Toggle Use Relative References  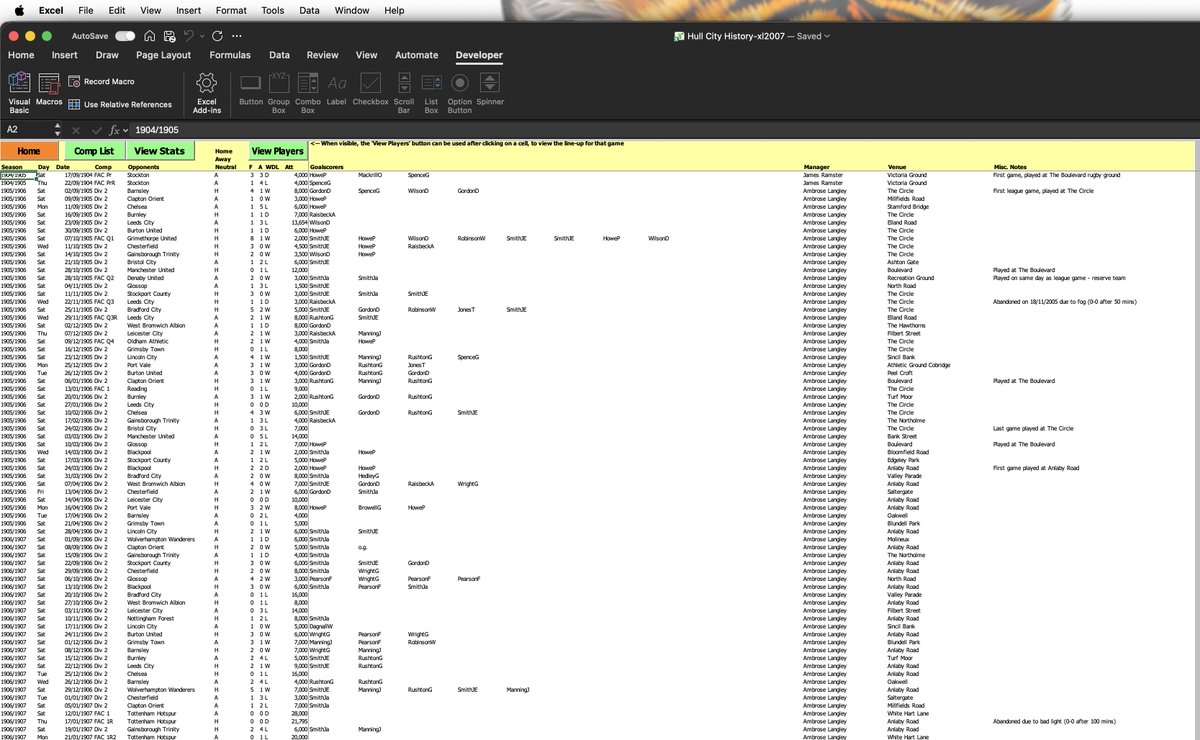120,104
